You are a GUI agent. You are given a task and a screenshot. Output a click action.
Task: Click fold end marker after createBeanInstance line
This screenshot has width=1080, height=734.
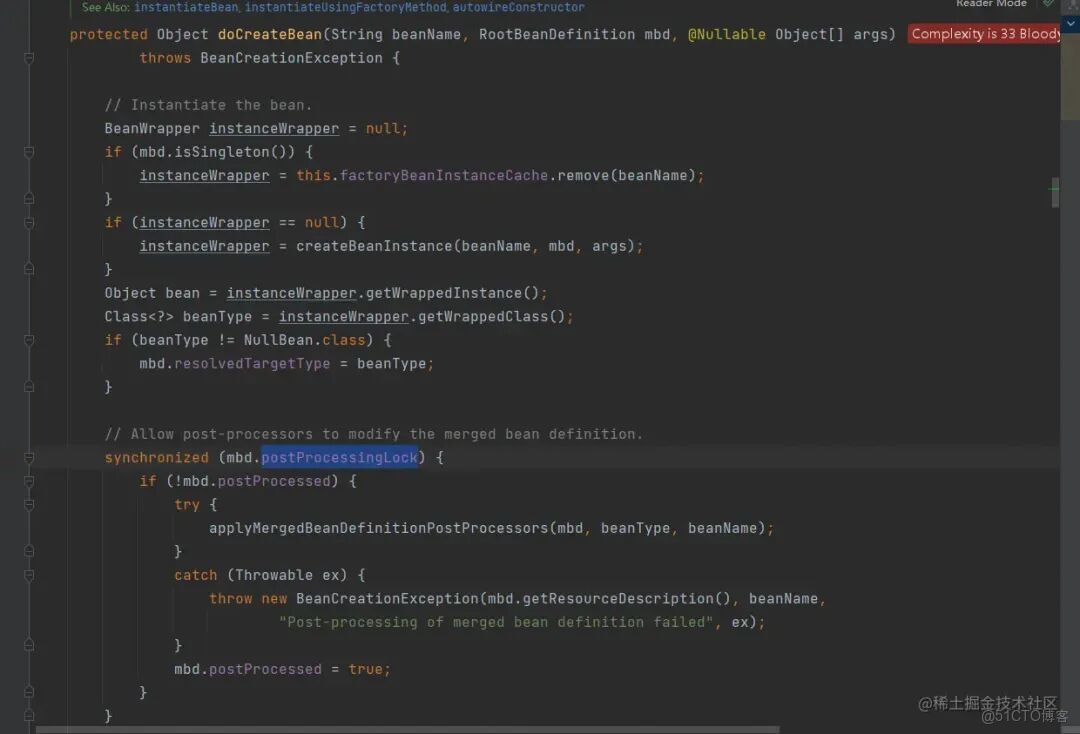(29, 269)
